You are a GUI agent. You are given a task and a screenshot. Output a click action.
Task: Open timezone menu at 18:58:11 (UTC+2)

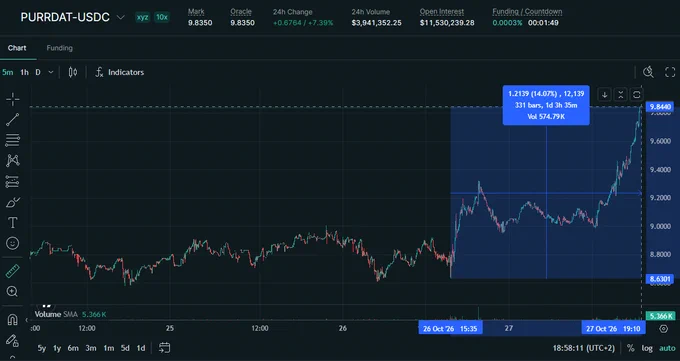(584, 348)
